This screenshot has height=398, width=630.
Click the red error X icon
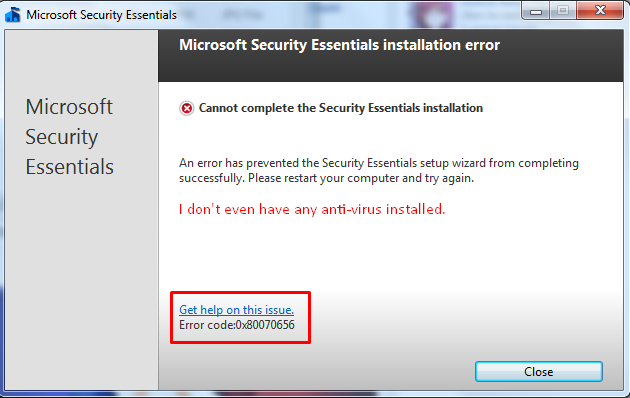[186, 108]
